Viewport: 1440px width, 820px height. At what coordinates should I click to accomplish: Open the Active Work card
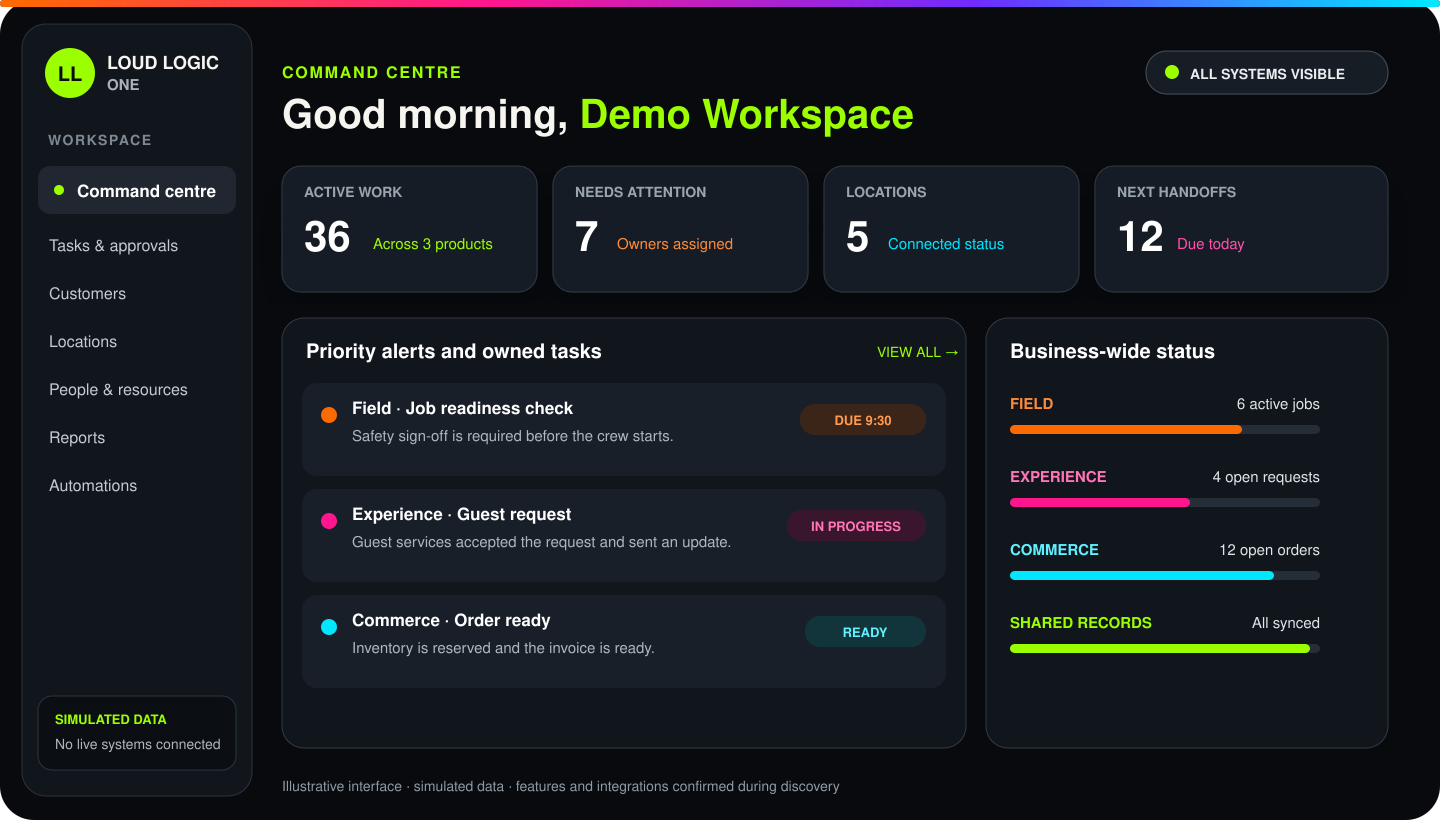(x=409, y=229)
